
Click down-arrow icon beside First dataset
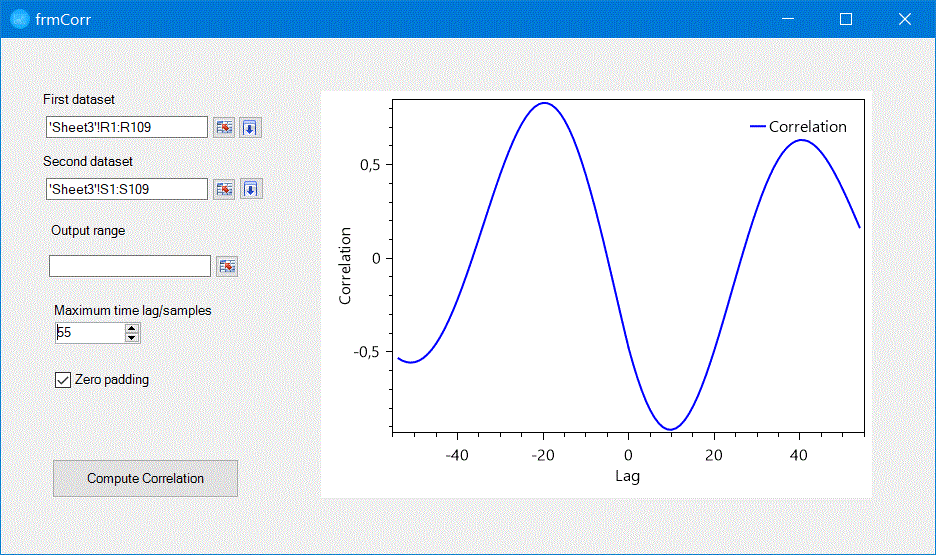click(x=250, y=127)
